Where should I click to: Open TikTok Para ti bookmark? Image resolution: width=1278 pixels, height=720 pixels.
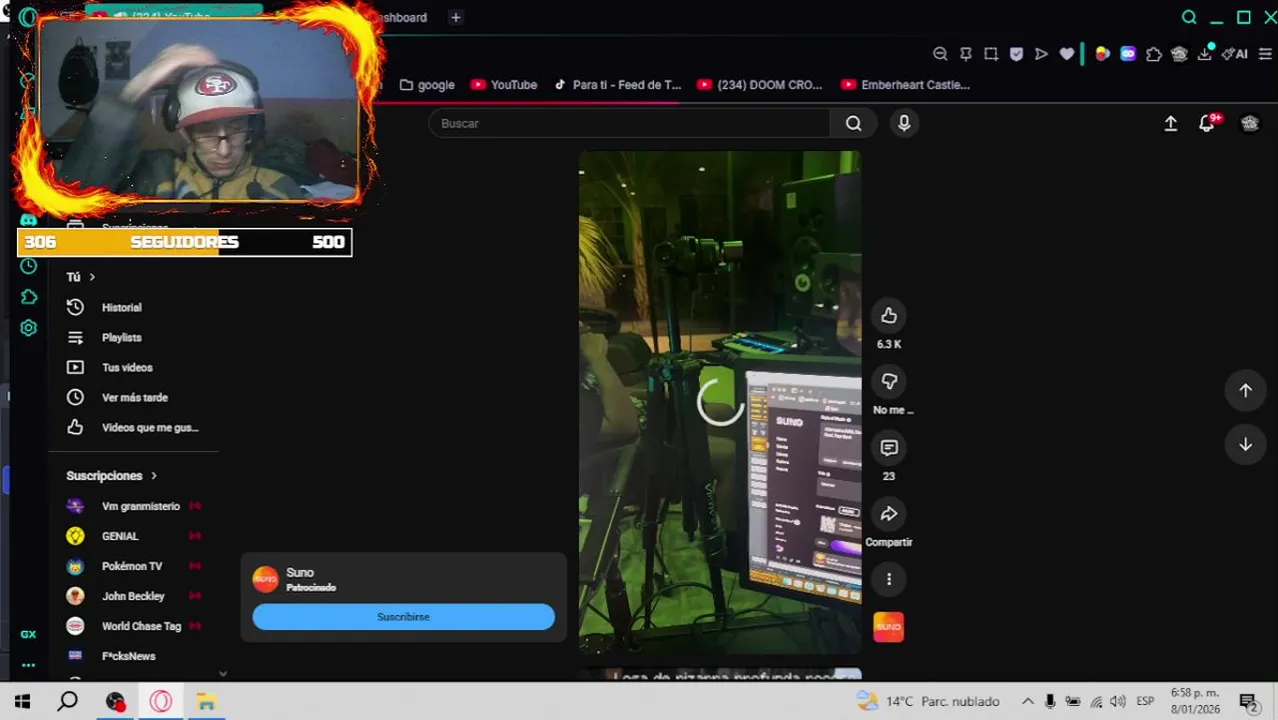[x=617, y=85]
